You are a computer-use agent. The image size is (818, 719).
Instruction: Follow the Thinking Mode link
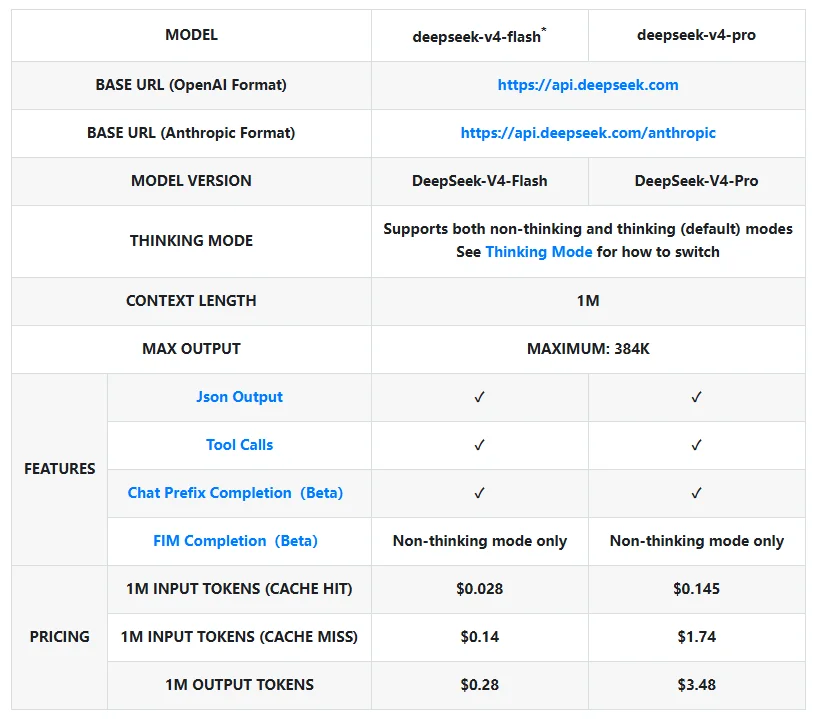[538, 252]
